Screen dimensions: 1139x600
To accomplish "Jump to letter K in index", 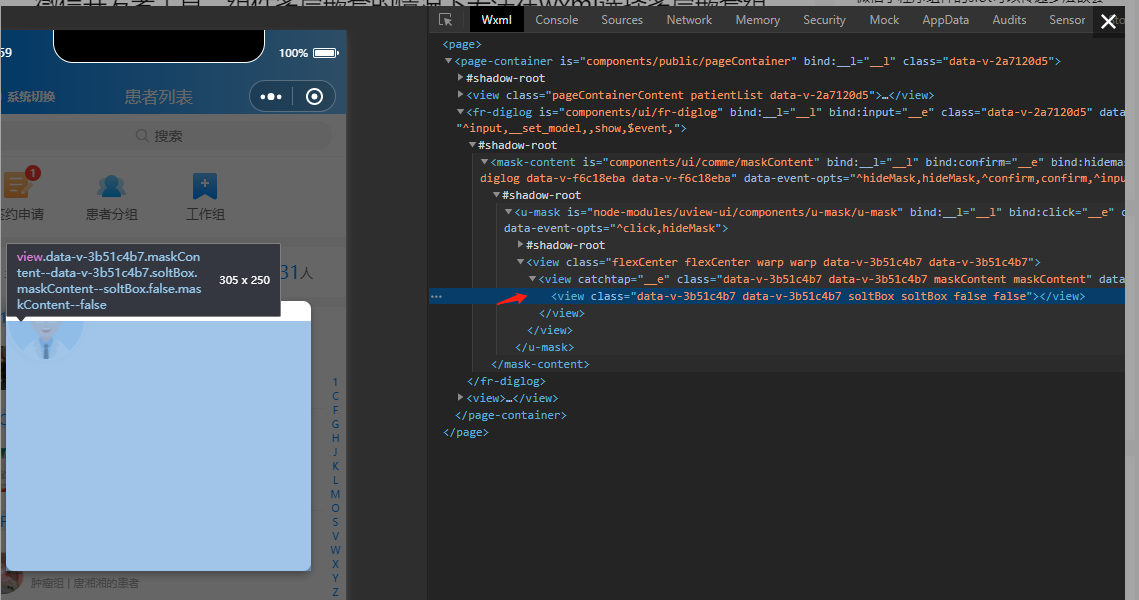I will (x=336, y=466).
